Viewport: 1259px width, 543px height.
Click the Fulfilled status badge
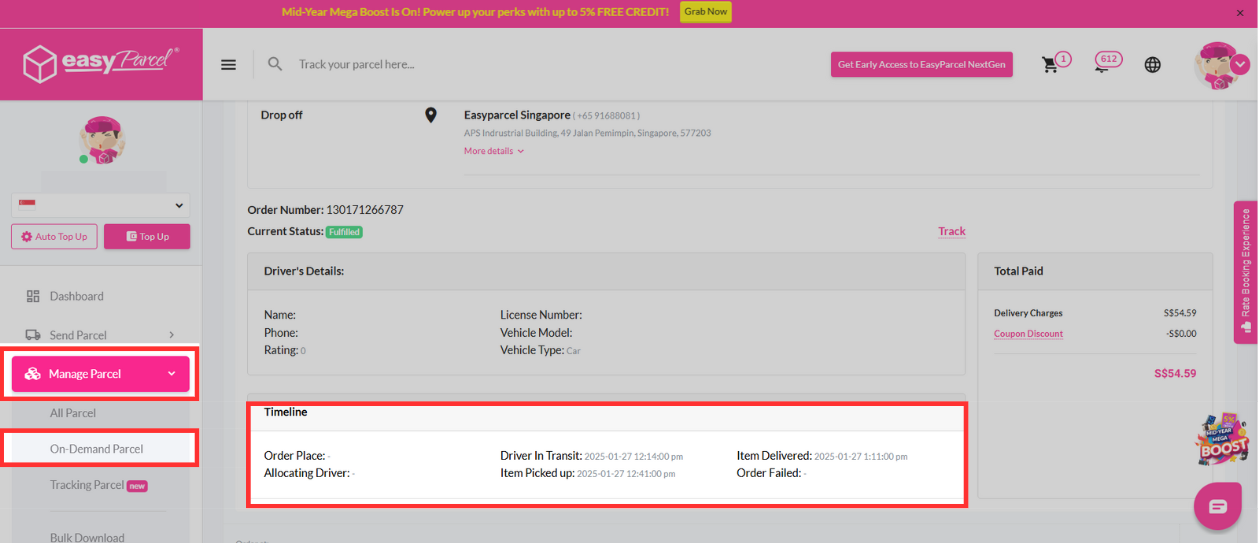point(344,232)
